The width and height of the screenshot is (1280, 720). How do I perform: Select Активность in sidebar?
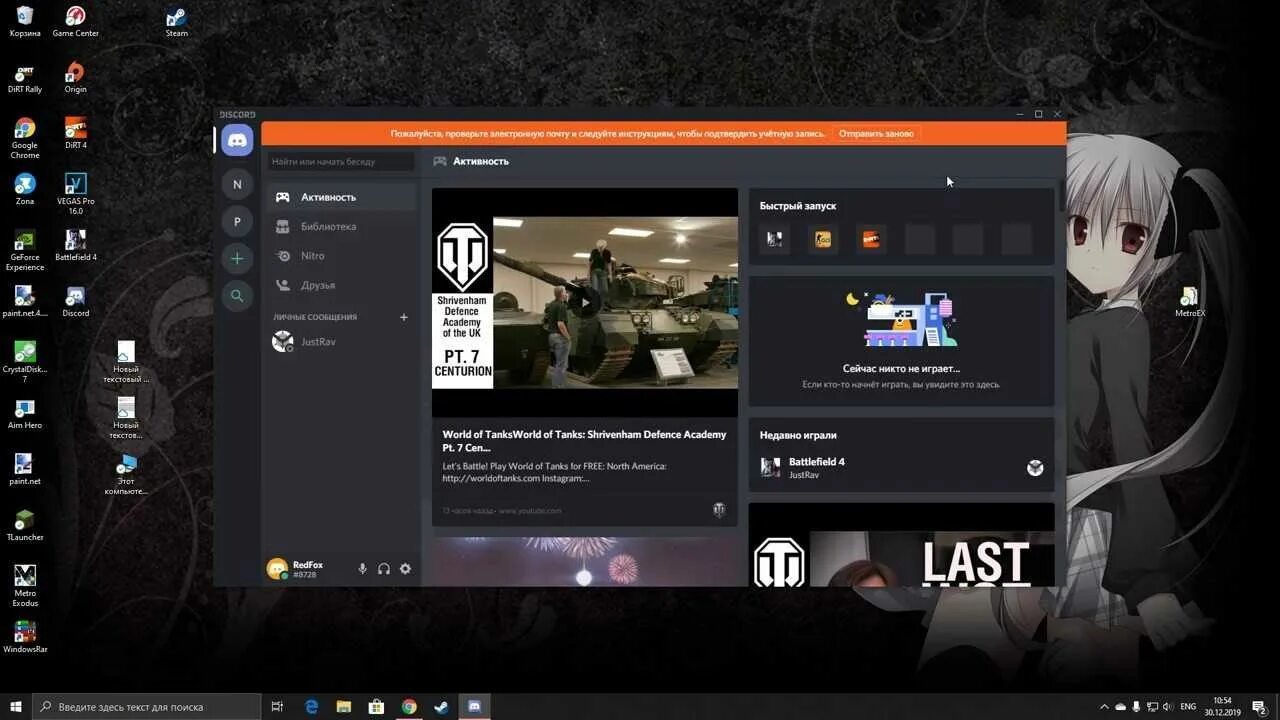(343, 197)
